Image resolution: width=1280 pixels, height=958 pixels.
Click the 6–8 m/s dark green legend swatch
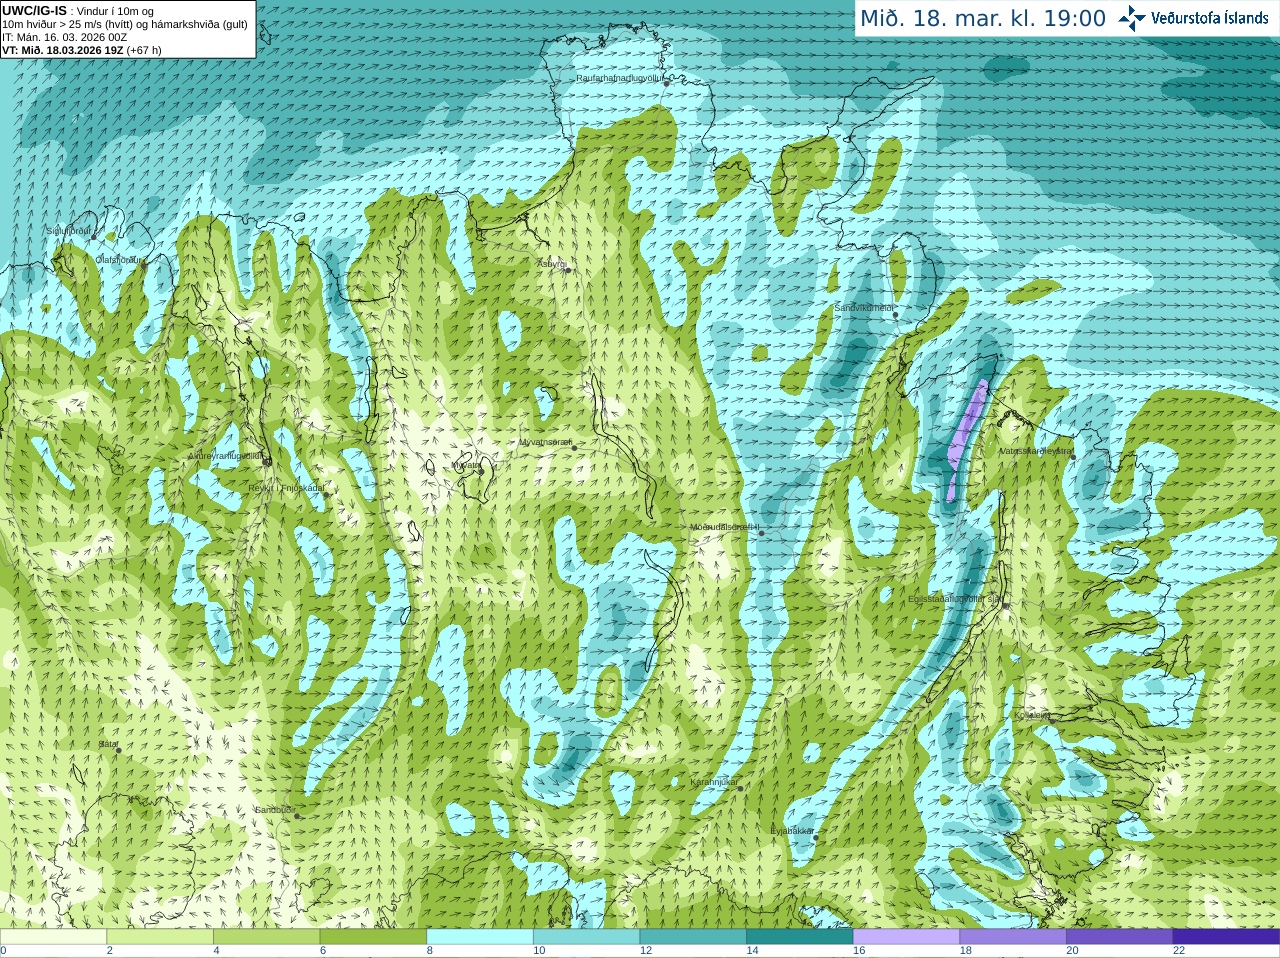pos(373,937)
